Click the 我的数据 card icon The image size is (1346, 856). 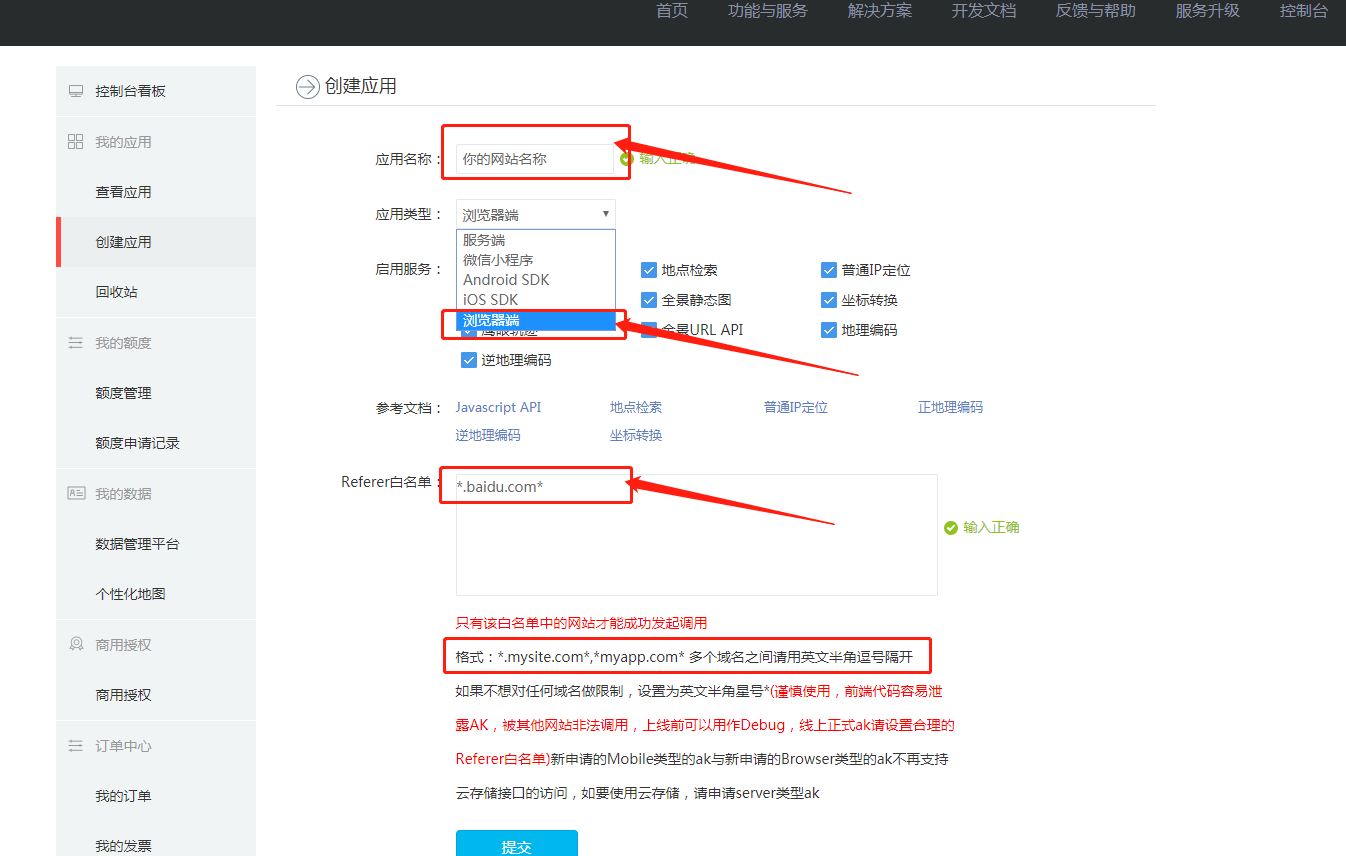75,494
